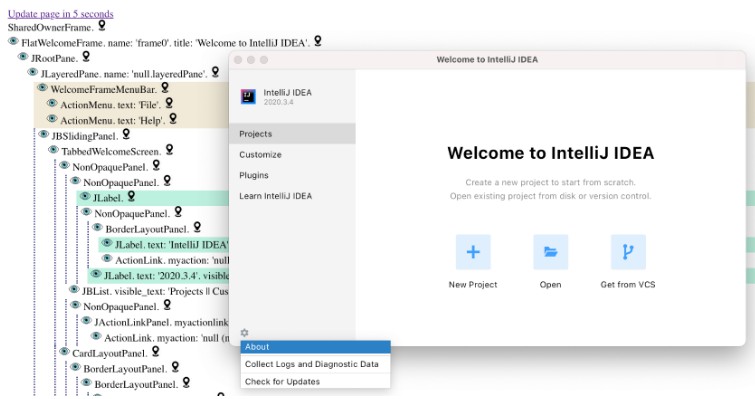The width and height of the screenshot is (755, 399).
Task: Click the 'JBList. visible_text' row text
Action: point(155,291)
